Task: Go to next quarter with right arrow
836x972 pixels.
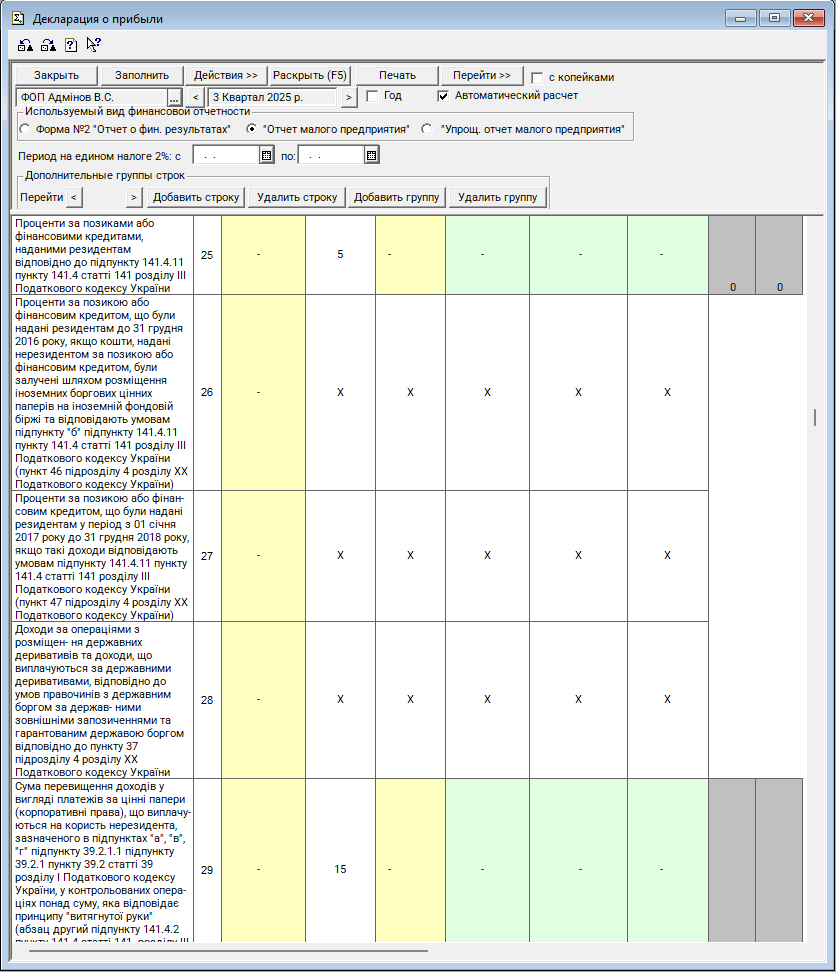Action: (x=348, y=97)
